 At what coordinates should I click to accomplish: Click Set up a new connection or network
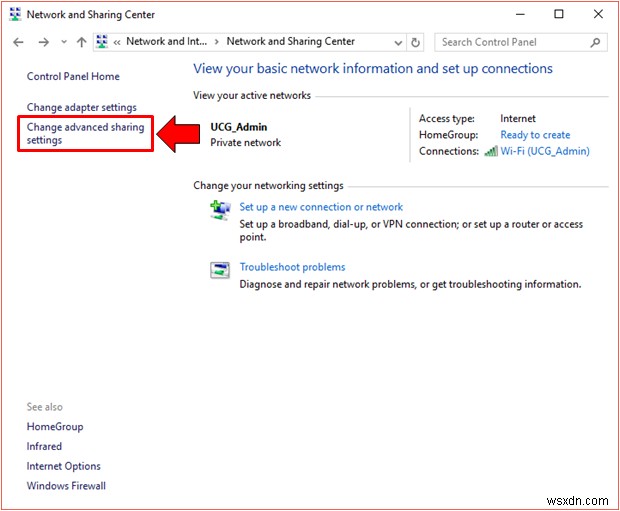click(321, 207)
